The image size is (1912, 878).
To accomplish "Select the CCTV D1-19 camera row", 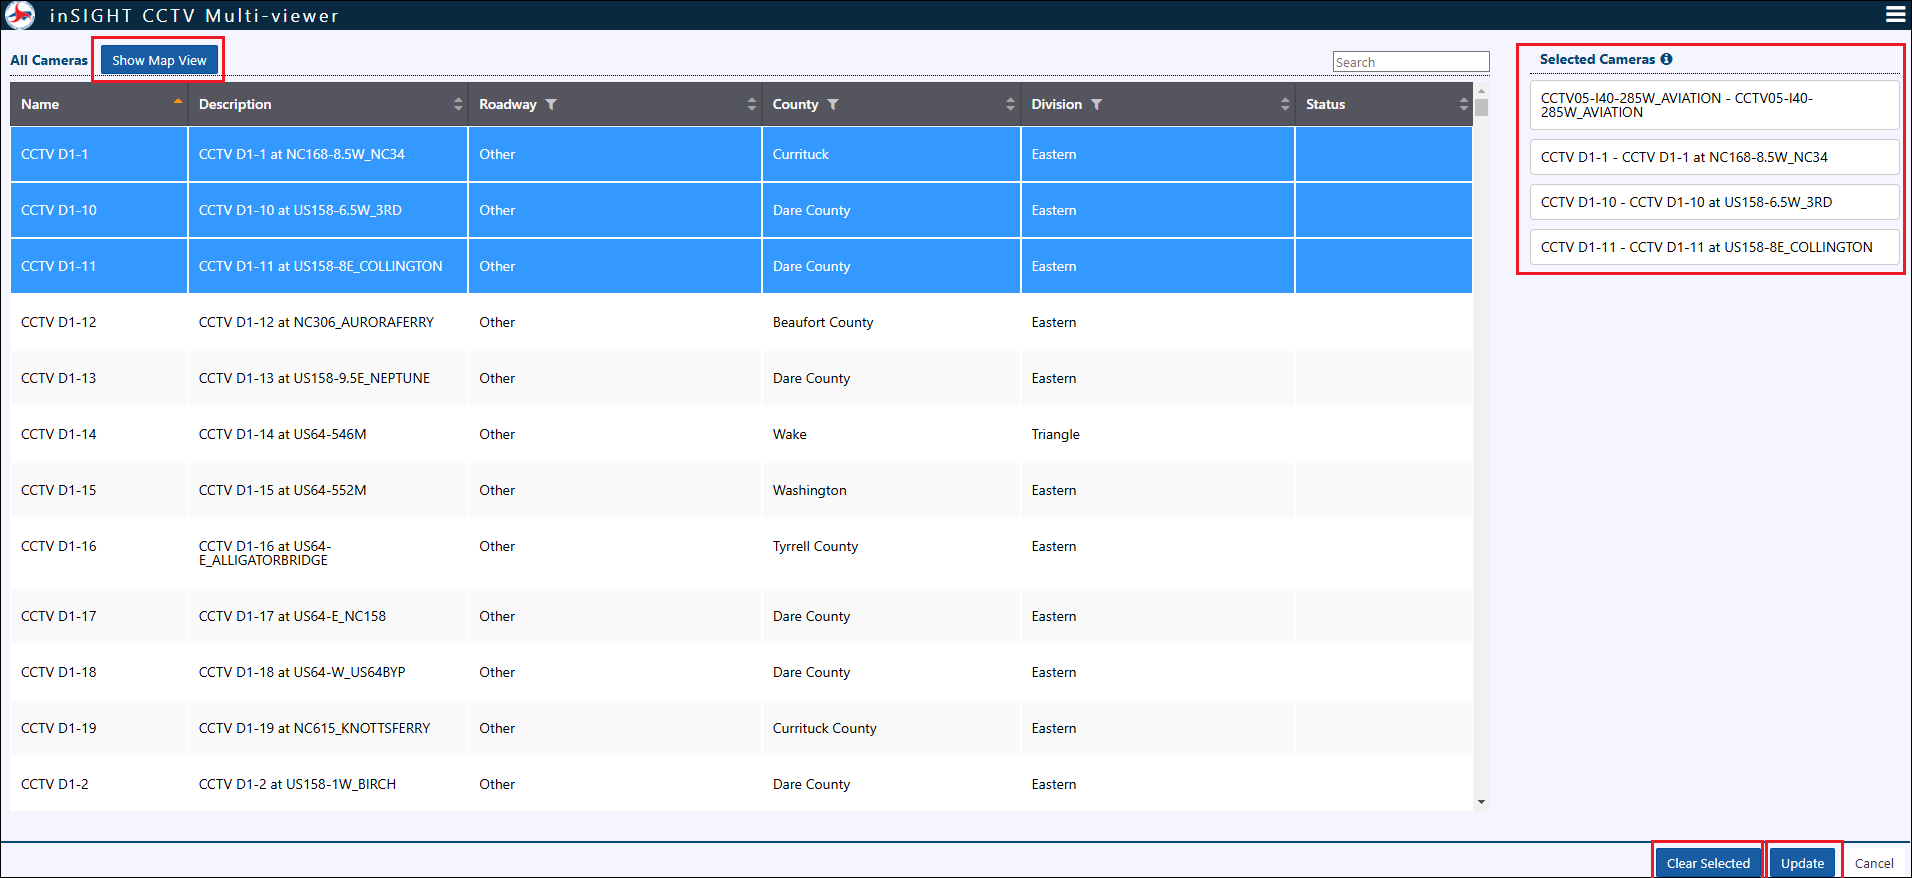I will 741,728.
